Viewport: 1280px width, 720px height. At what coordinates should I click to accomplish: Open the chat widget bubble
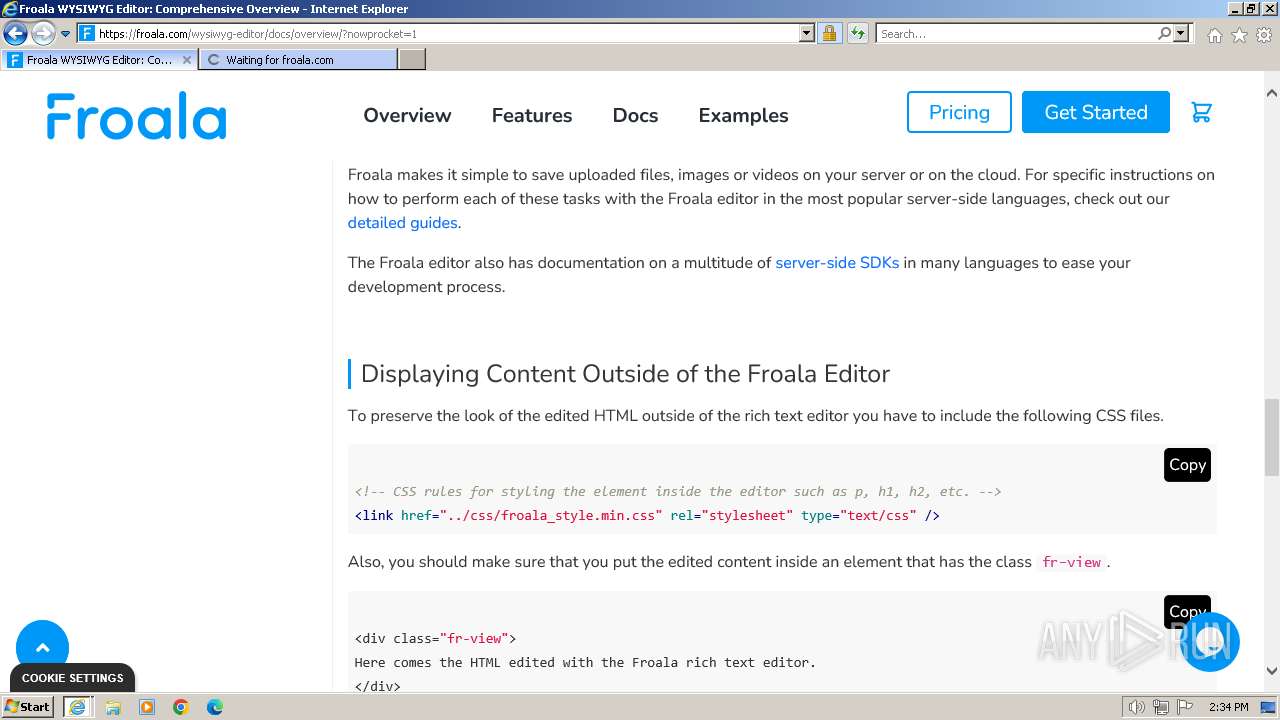pyautogui.click(x=1210, y=641)
